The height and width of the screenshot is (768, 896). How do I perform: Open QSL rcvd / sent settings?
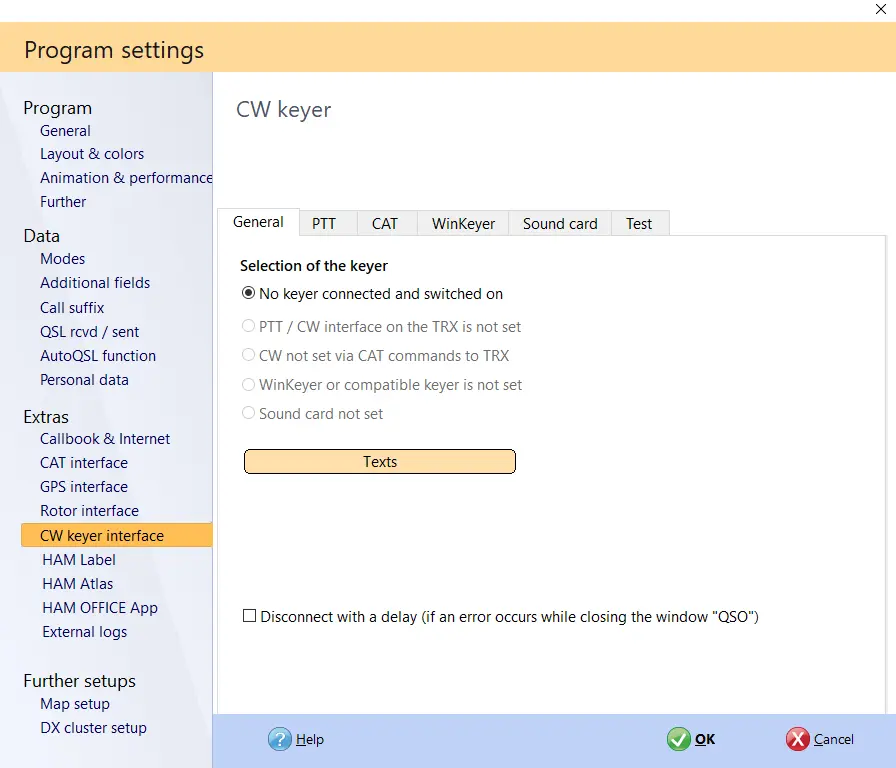[90, 332]
